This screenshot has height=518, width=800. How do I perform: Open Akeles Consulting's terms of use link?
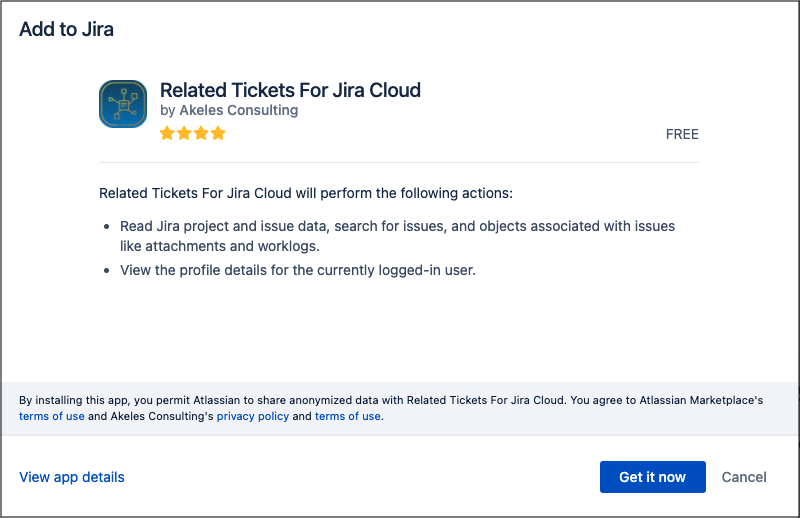[x=347, y=416]
